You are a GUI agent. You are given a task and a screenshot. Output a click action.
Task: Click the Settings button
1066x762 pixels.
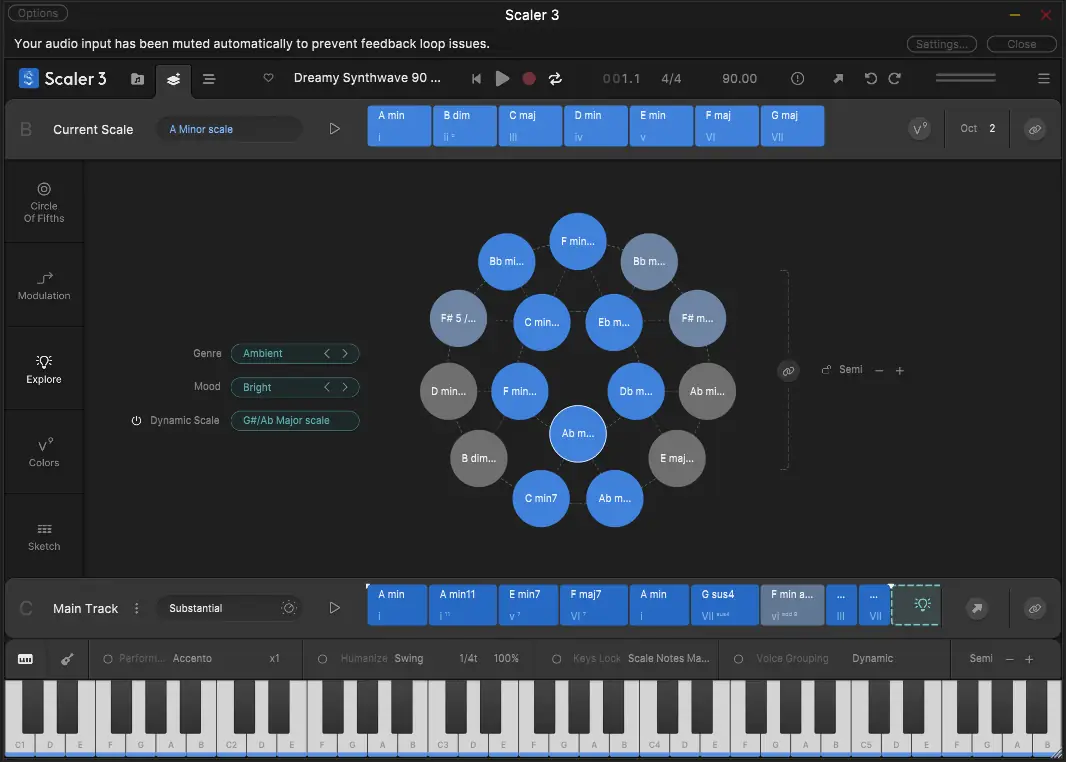pos(941,43)
